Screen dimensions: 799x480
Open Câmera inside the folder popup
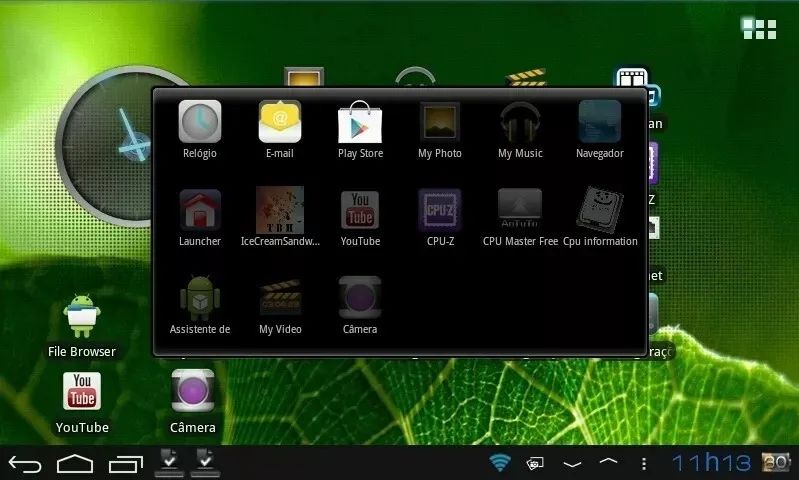click(360, 297)
